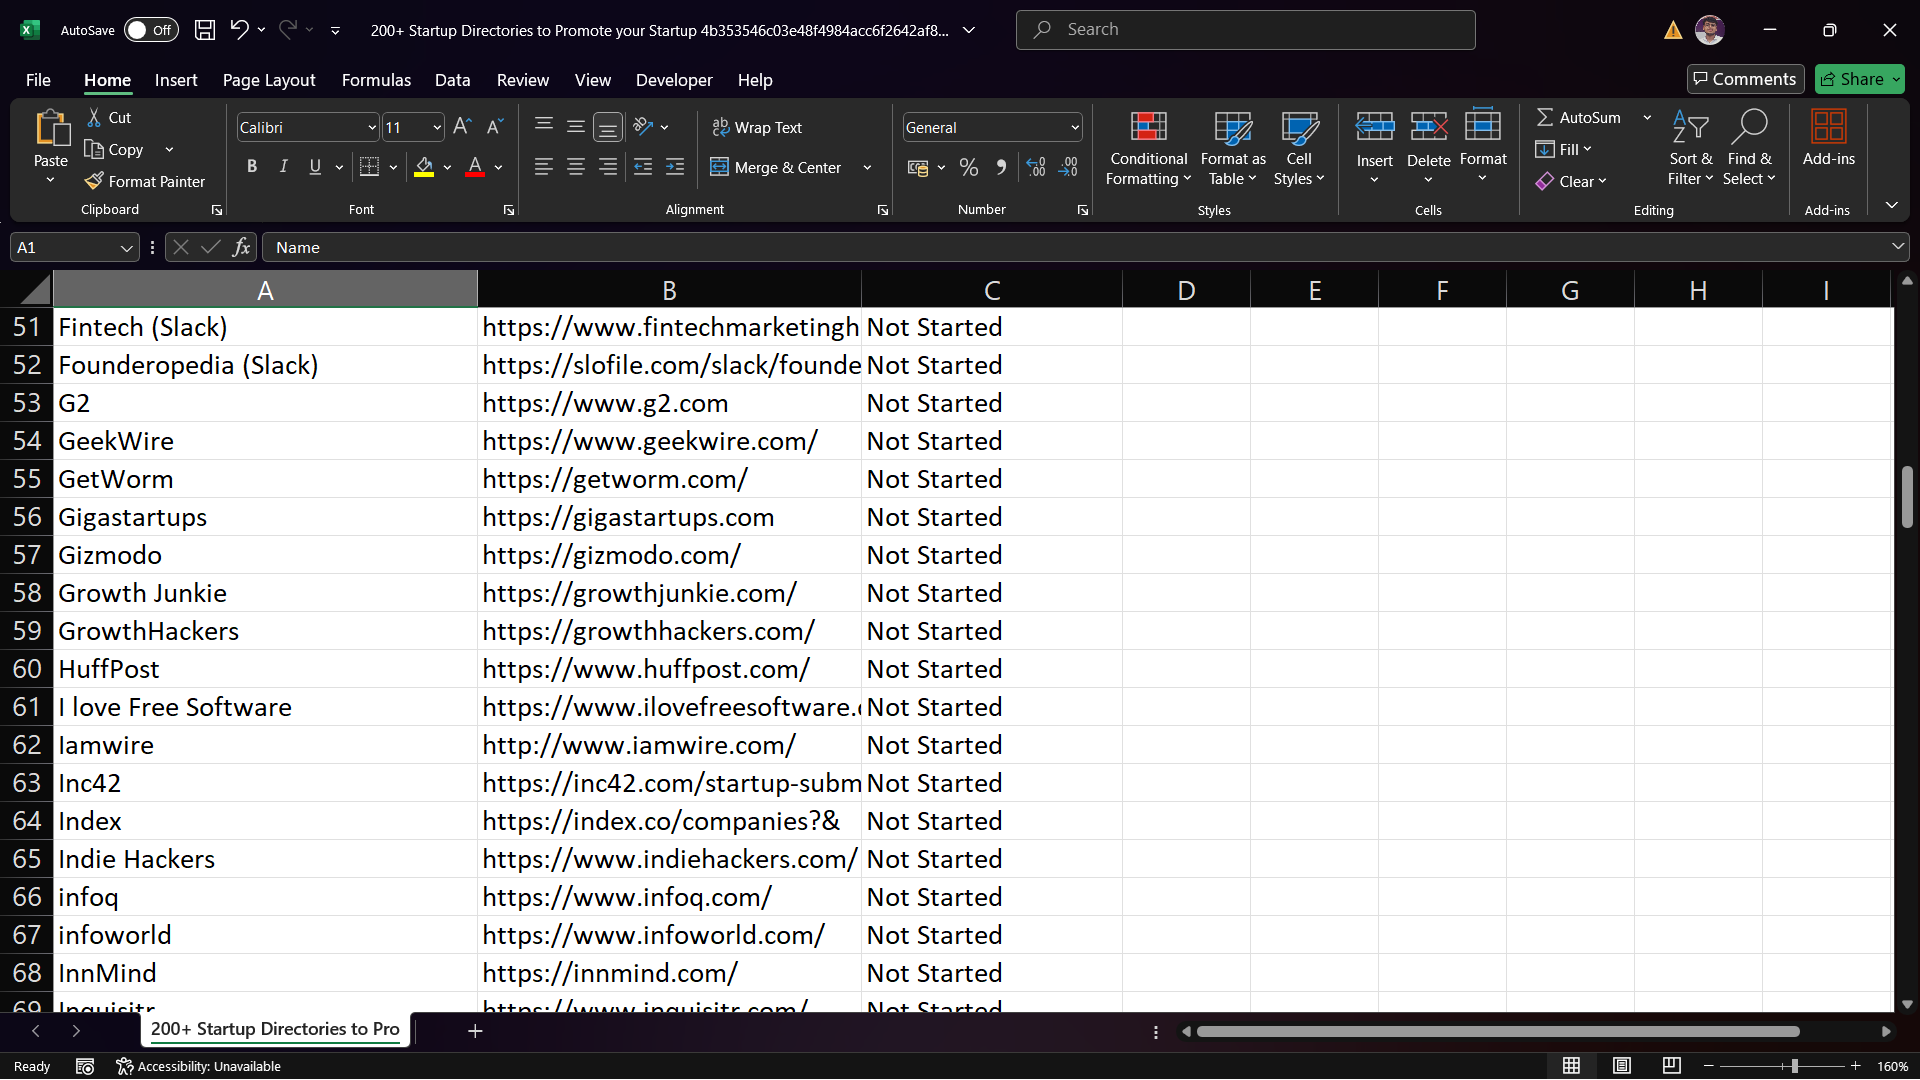Switch to the Data tab
Screen dimensions: 1920x1080
tap(452, 80)
